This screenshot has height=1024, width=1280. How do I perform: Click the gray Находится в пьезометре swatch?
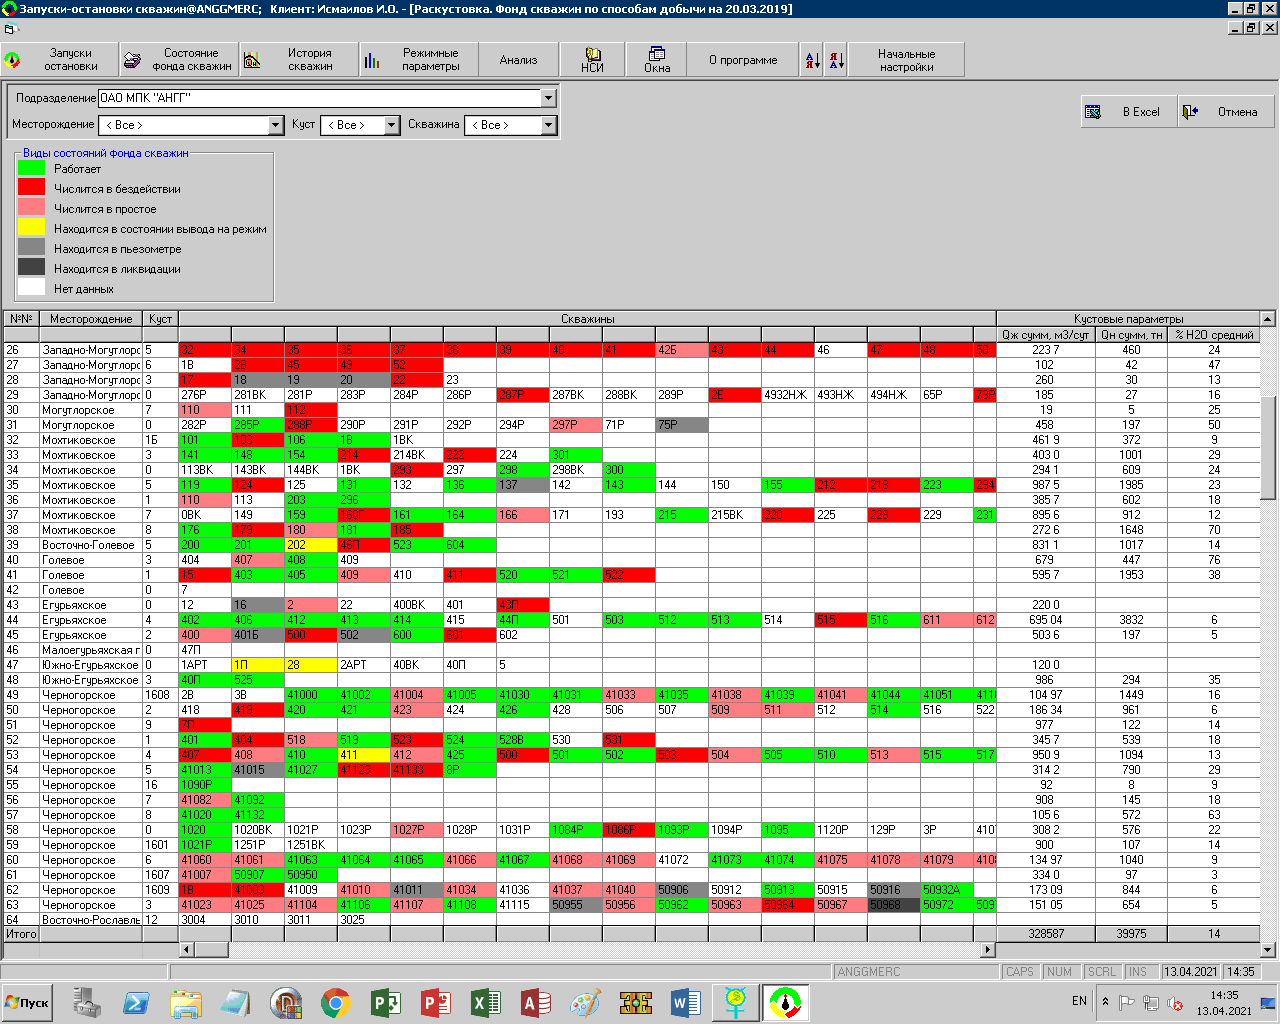click(31, 248)
